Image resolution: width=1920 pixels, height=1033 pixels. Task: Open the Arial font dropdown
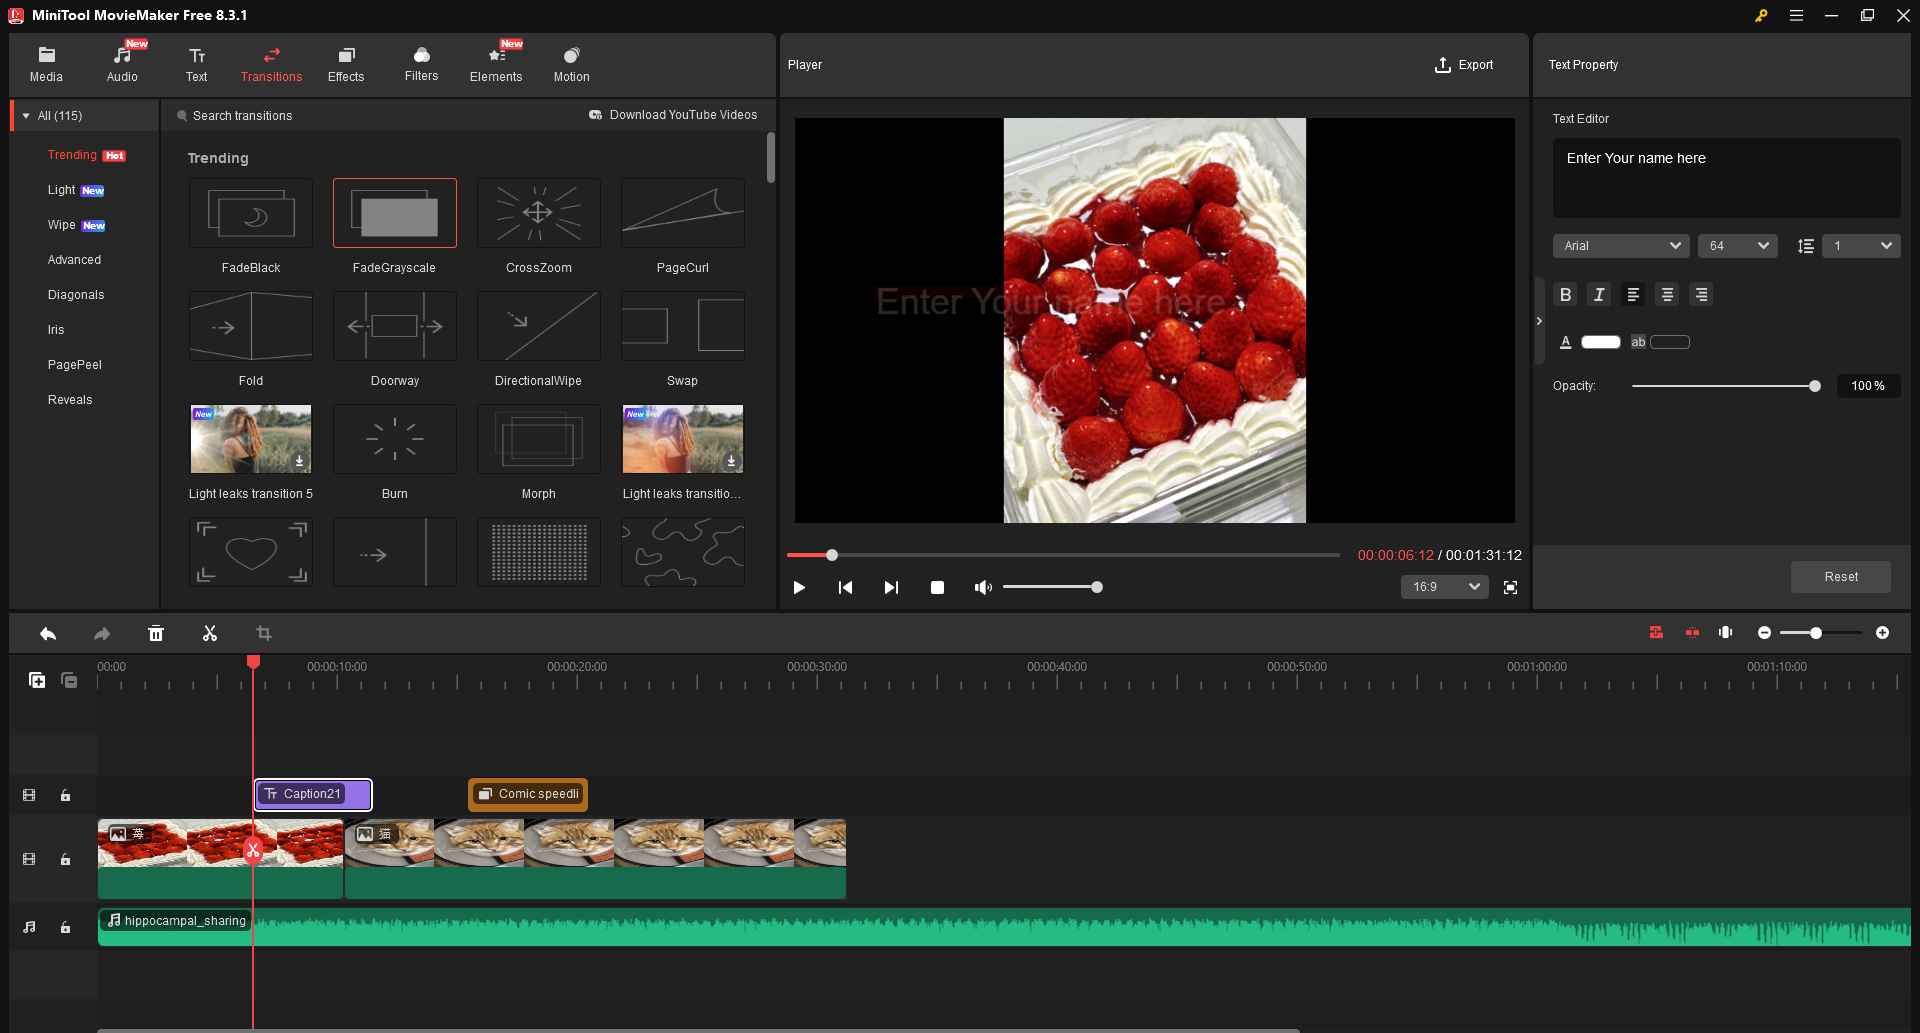1620,246
